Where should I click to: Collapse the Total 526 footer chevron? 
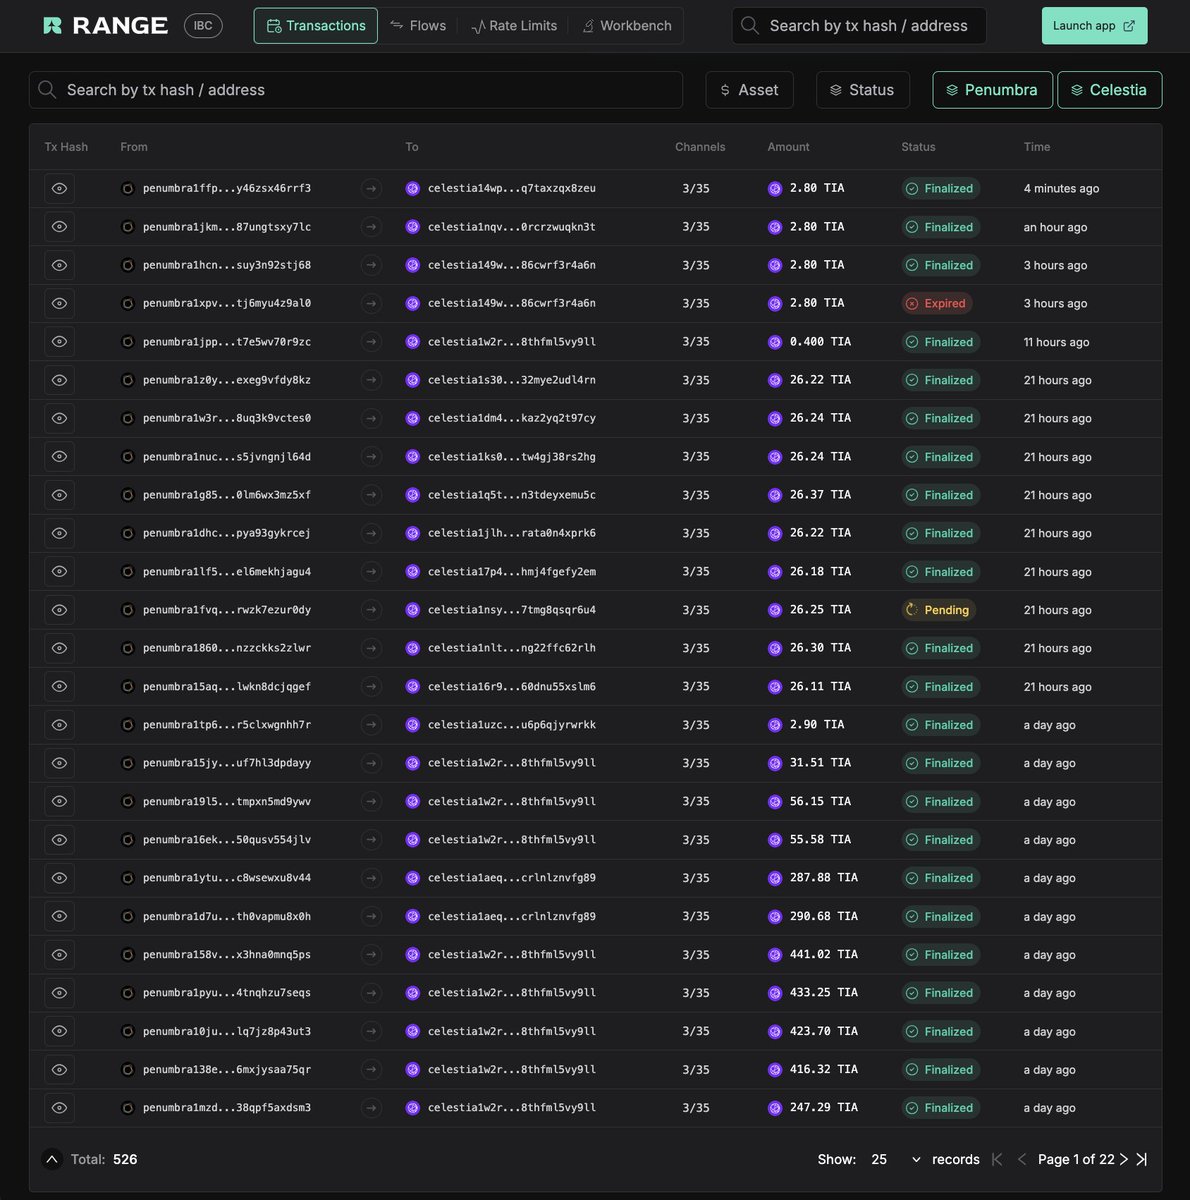click(x=51, y=1159)
